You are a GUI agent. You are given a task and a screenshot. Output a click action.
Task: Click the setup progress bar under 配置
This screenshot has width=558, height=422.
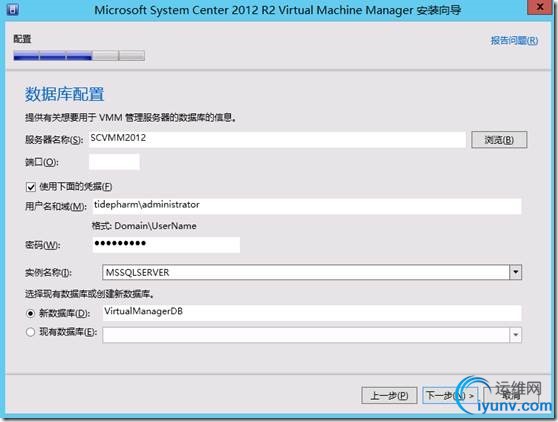(79, 56)
